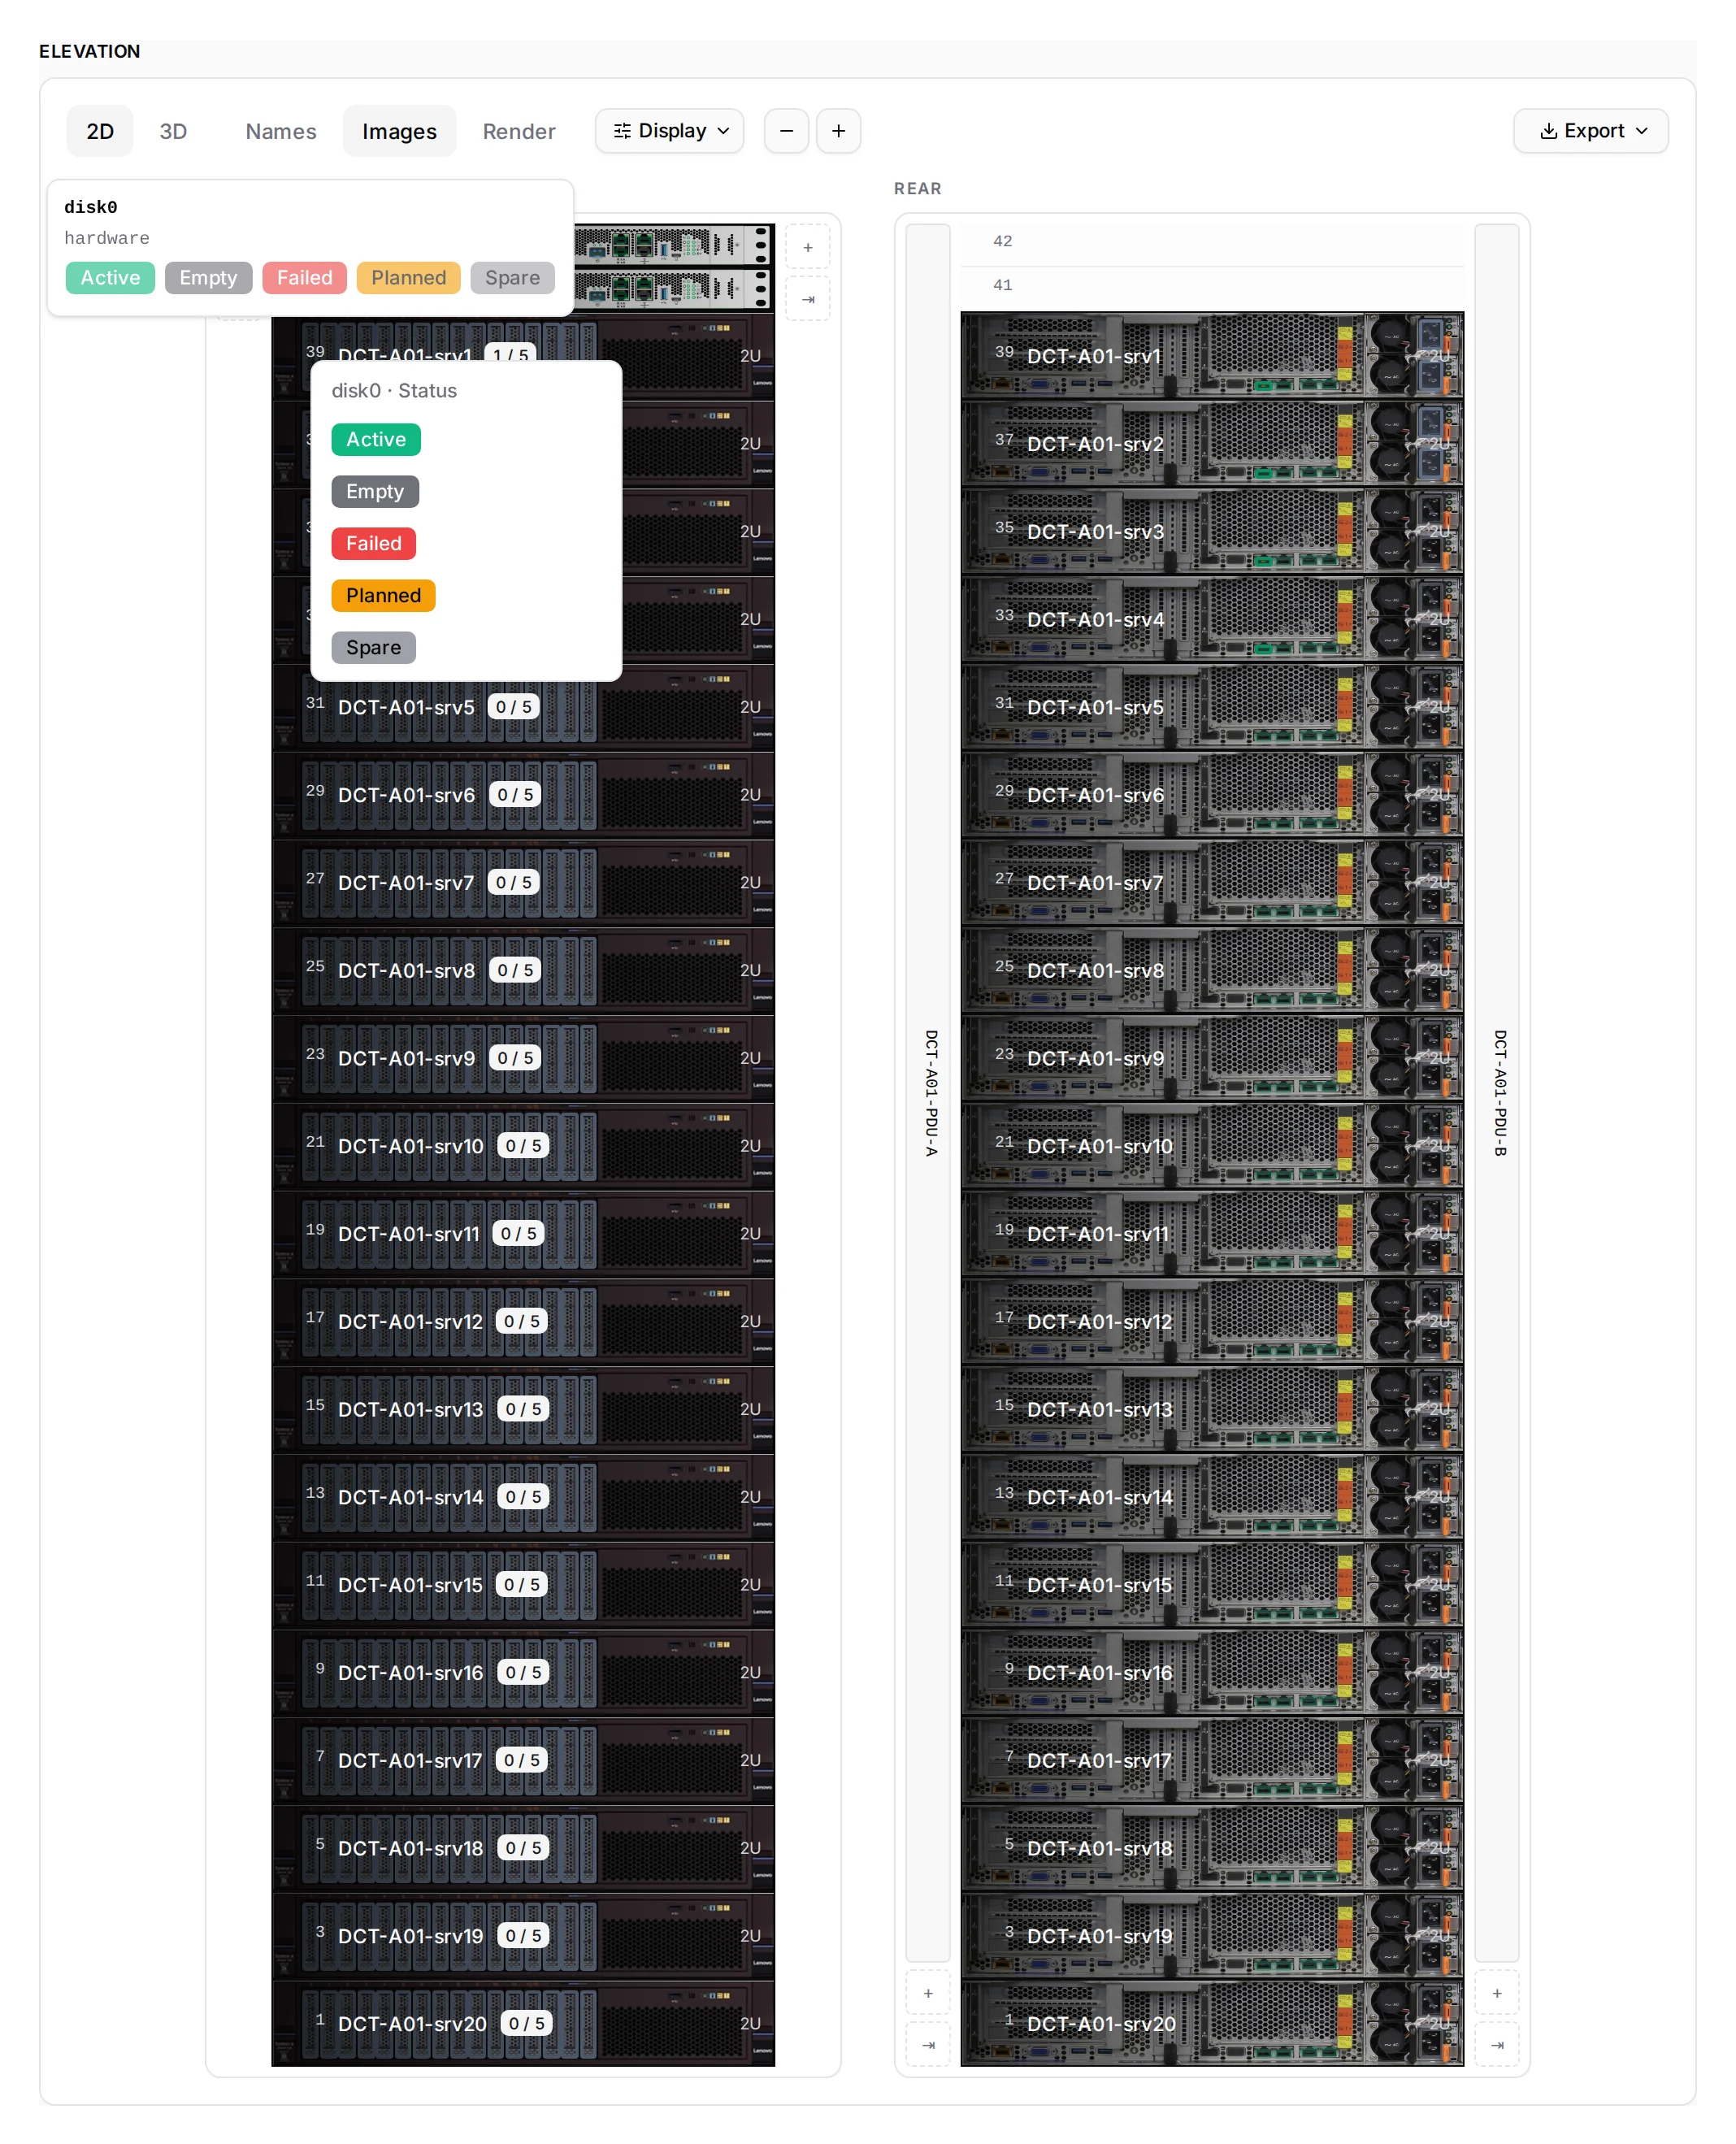Choose Active in disk0 Status menu
Screen dimensions: 1736x2144
[x=376, y=439]
